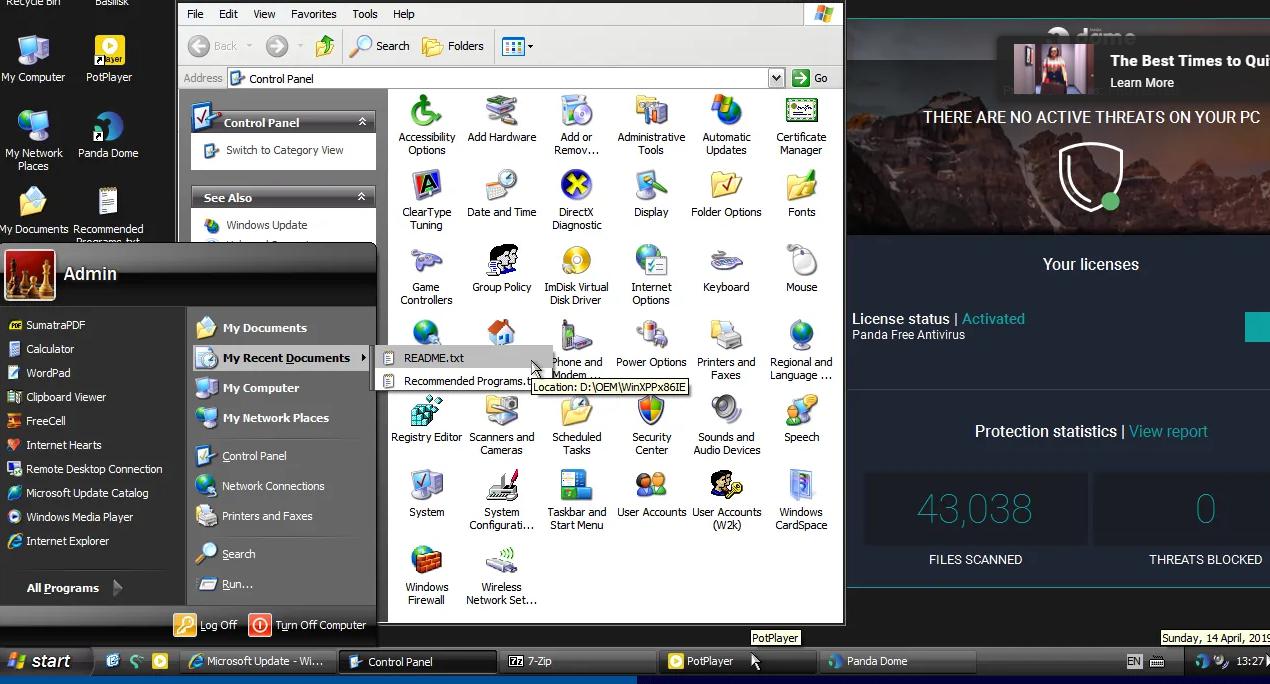Image resolution: width=1270 pixels, height=684 pixels.
Task: Open Accessibility Options in Control Panel
Action: [427, 125]
